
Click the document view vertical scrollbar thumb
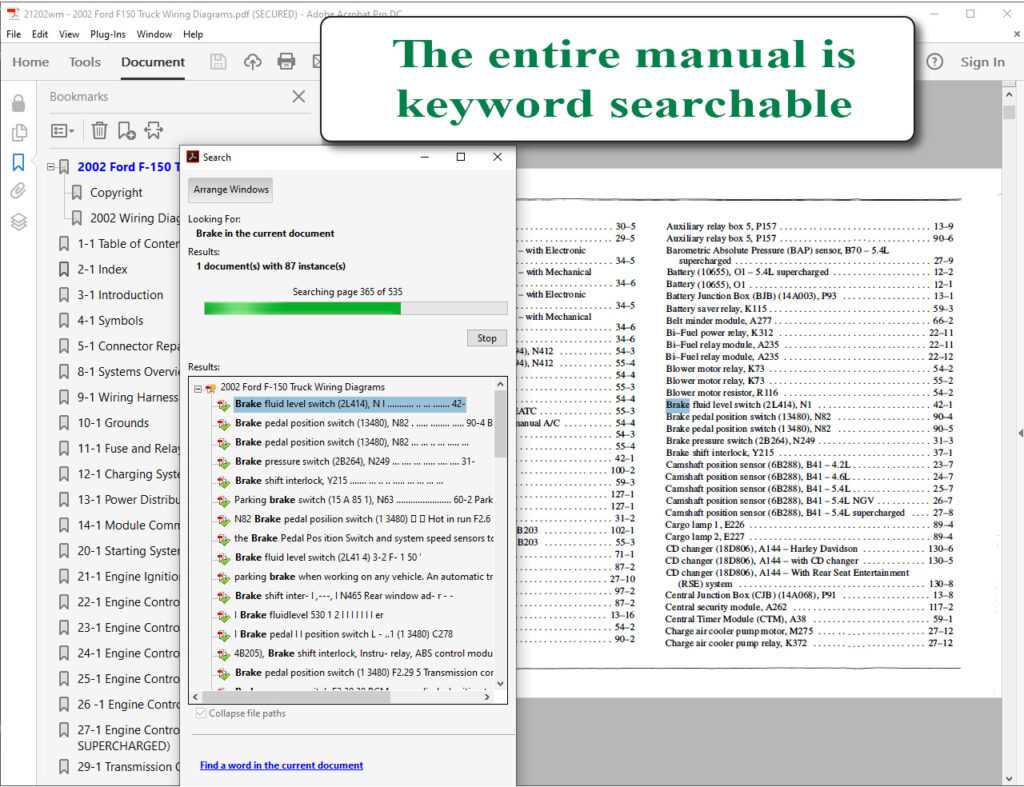click(1009, 112)
